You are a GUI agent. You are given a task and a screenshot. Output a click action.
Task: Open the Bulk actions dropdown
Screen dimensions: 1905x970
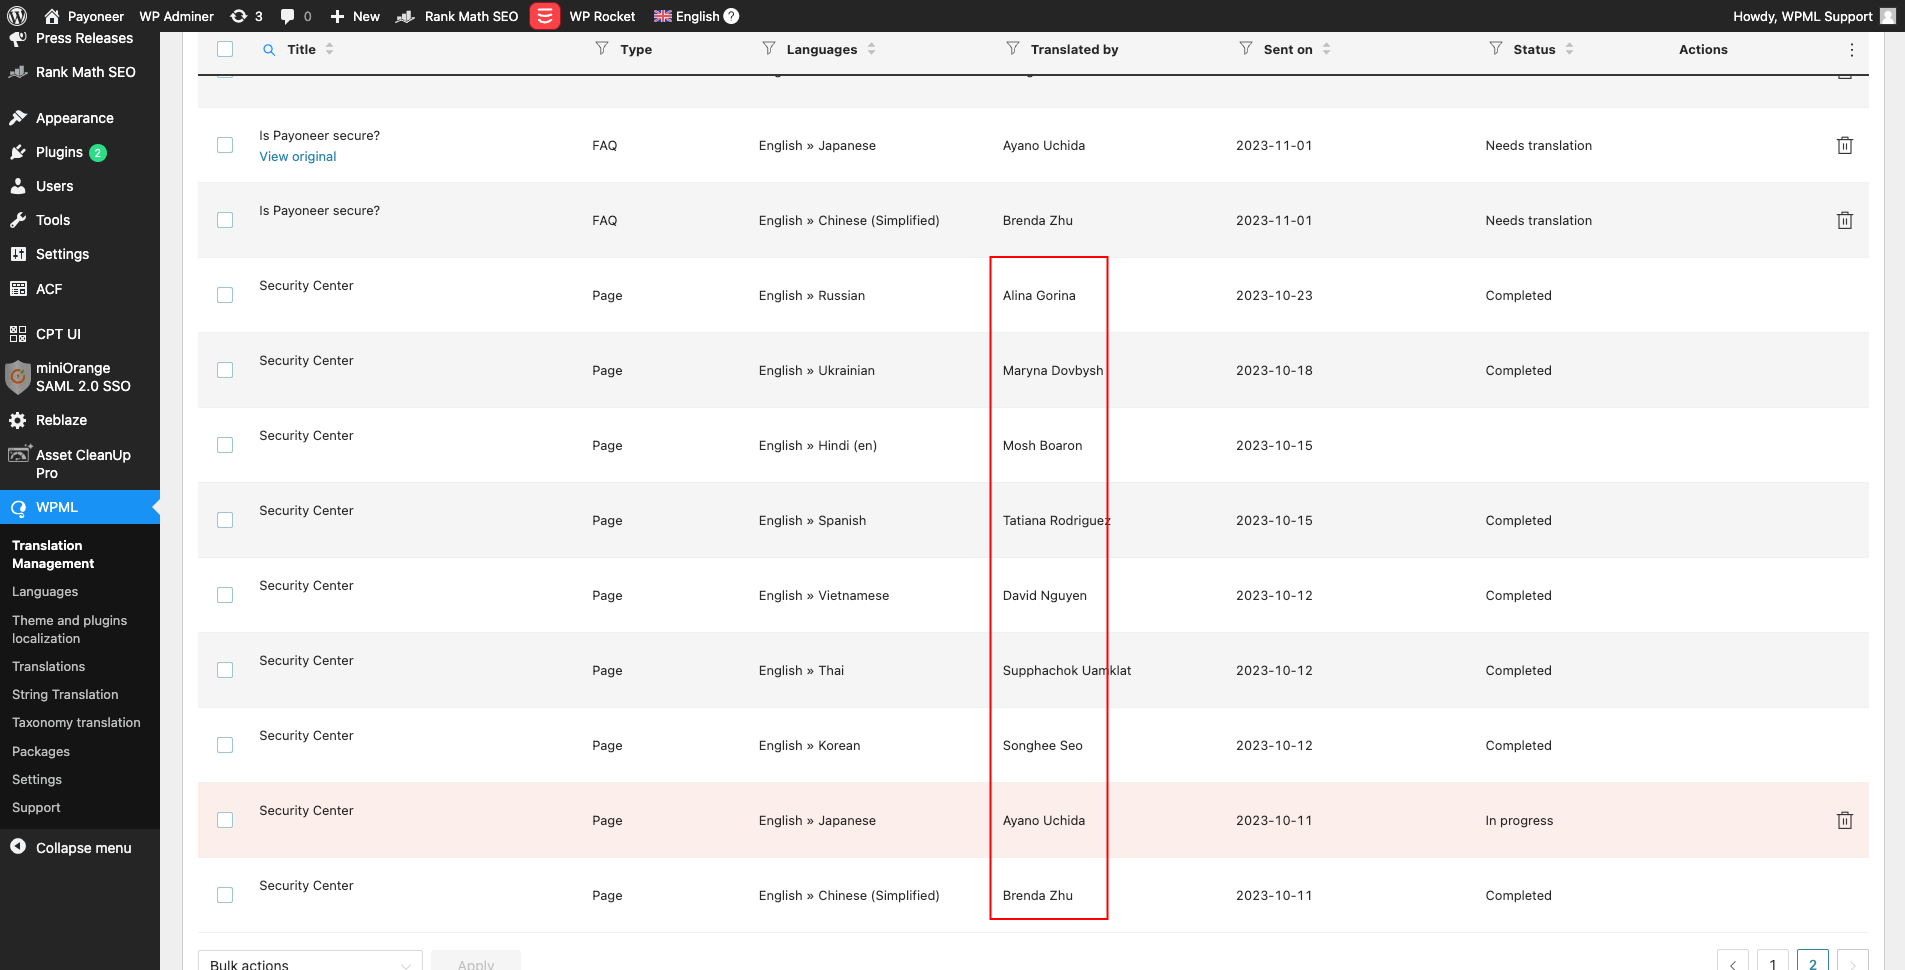pyautogui.click(x=310, y=961)
